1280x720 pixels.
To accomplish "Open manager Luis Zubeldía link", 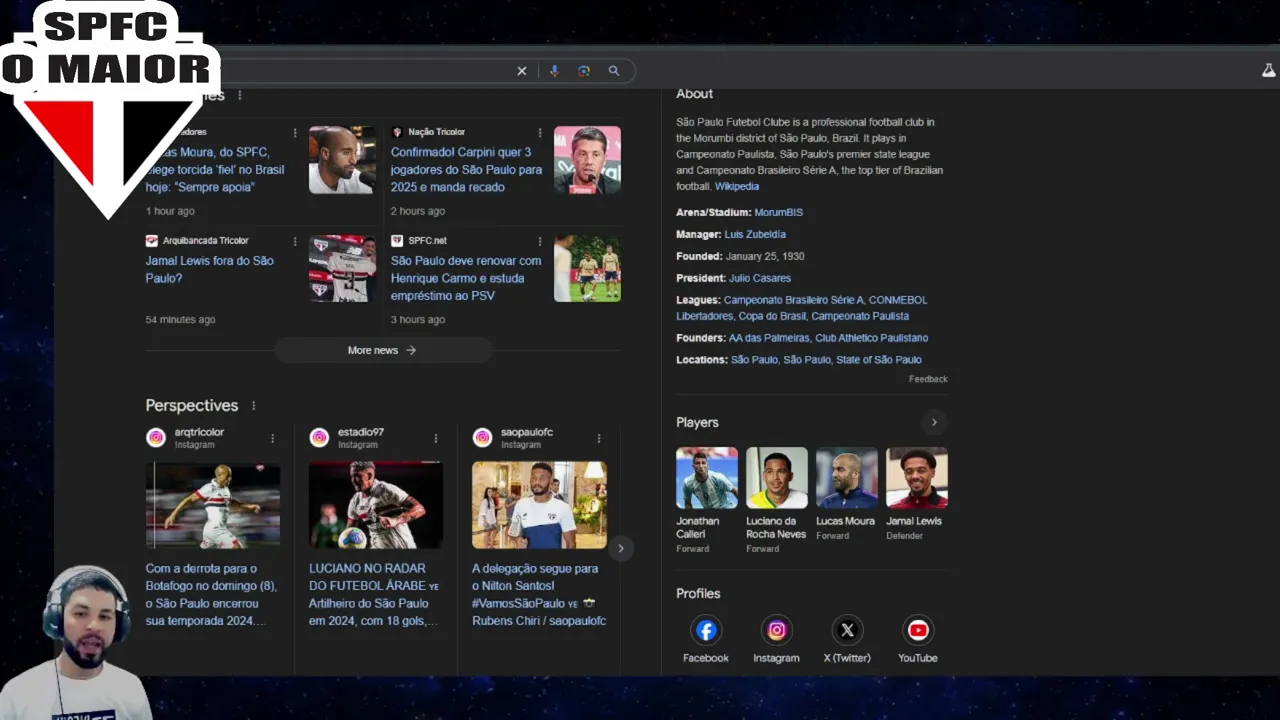I will pos(755,235).
